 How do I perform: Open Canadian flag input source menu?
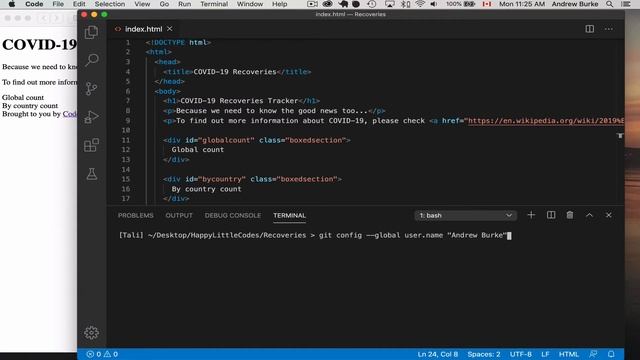[487, 4]
